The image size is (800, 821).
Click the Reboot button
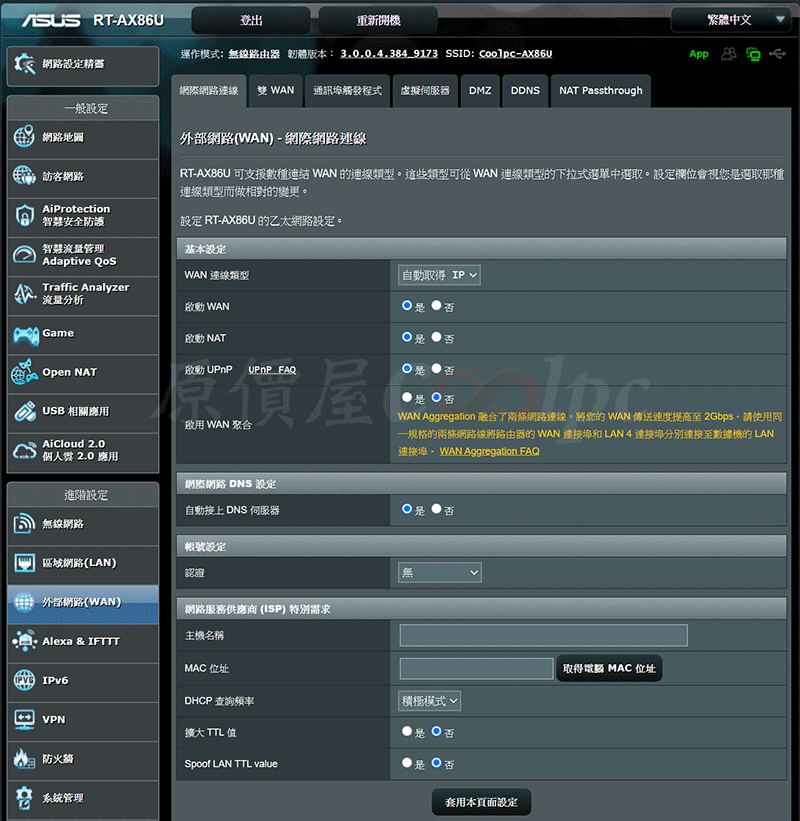pos(378,20)
